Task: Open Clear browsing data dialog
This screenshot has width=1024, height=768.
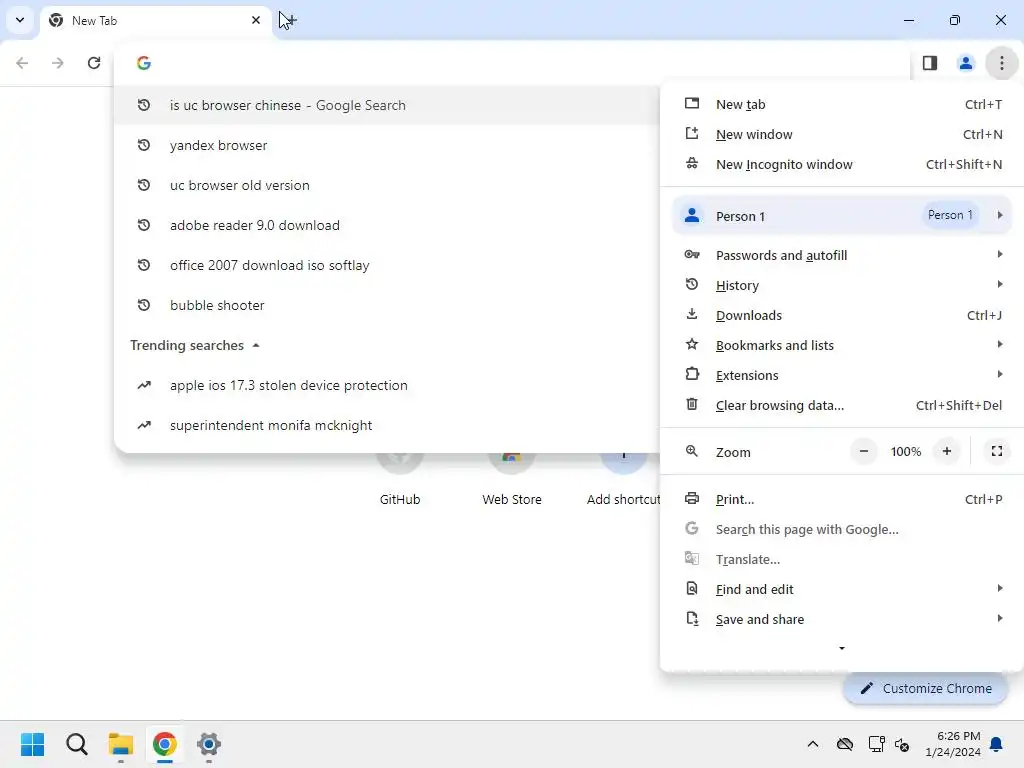Action: click(842, 406)
